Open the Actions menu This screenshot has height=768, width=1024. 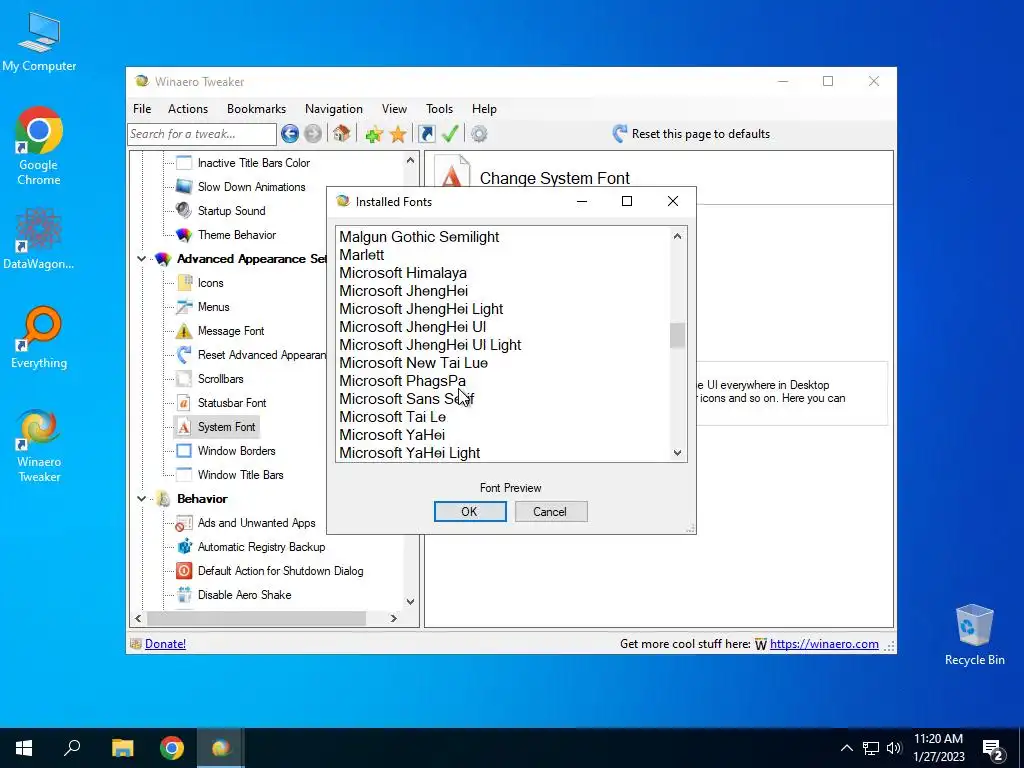[187, 109]
